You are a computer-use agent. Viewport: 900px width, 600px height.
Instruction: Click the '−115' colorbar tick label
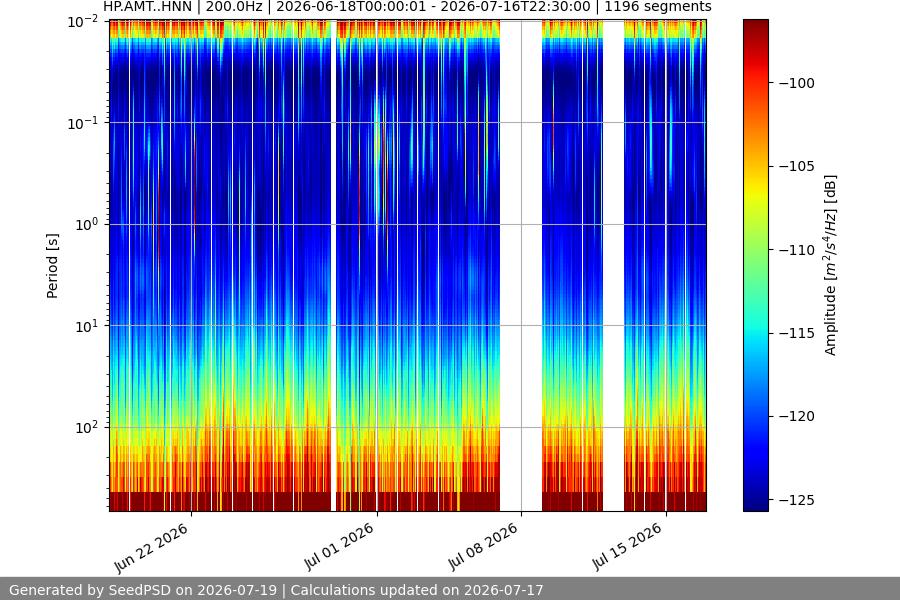(x=797, y=333)
